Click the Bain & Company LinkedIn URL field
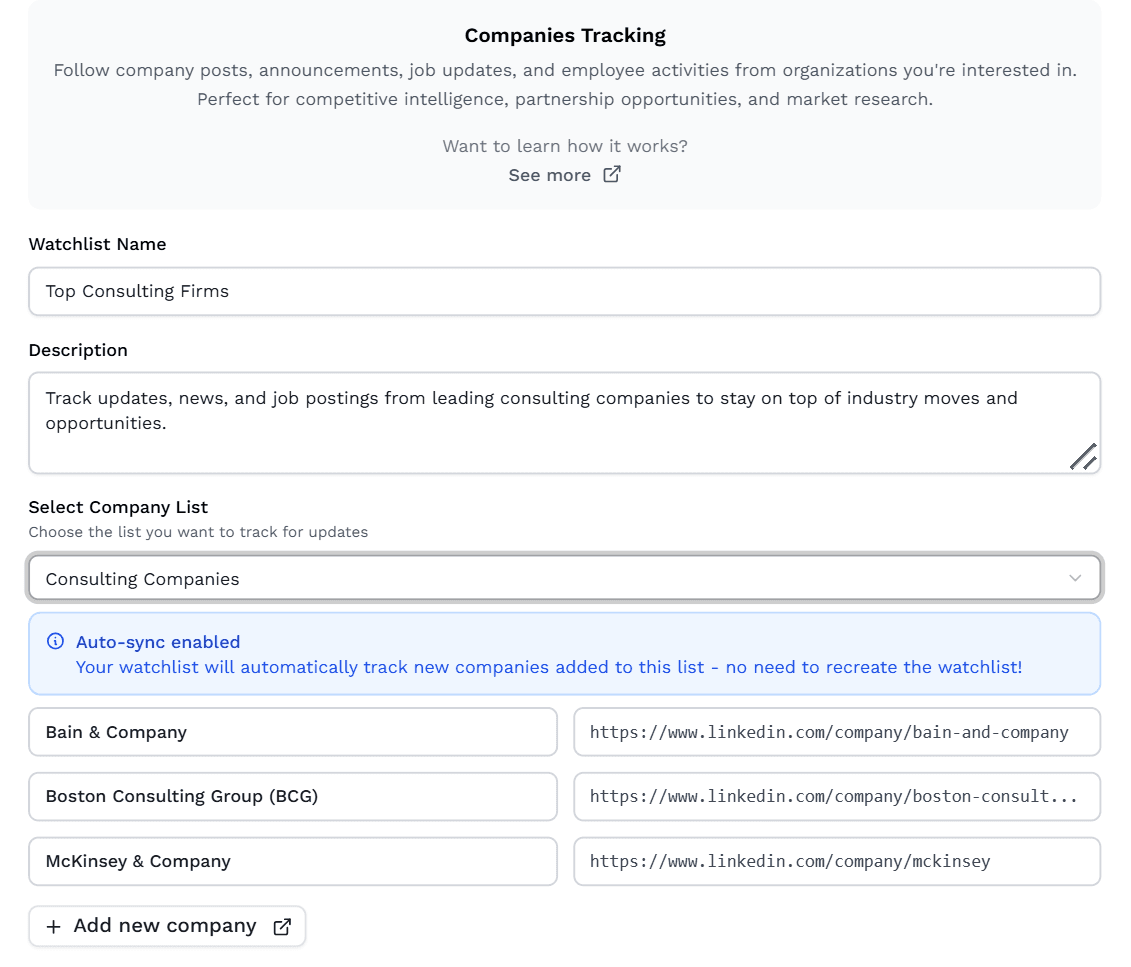The image size is (1131, 967). [837, 731]
